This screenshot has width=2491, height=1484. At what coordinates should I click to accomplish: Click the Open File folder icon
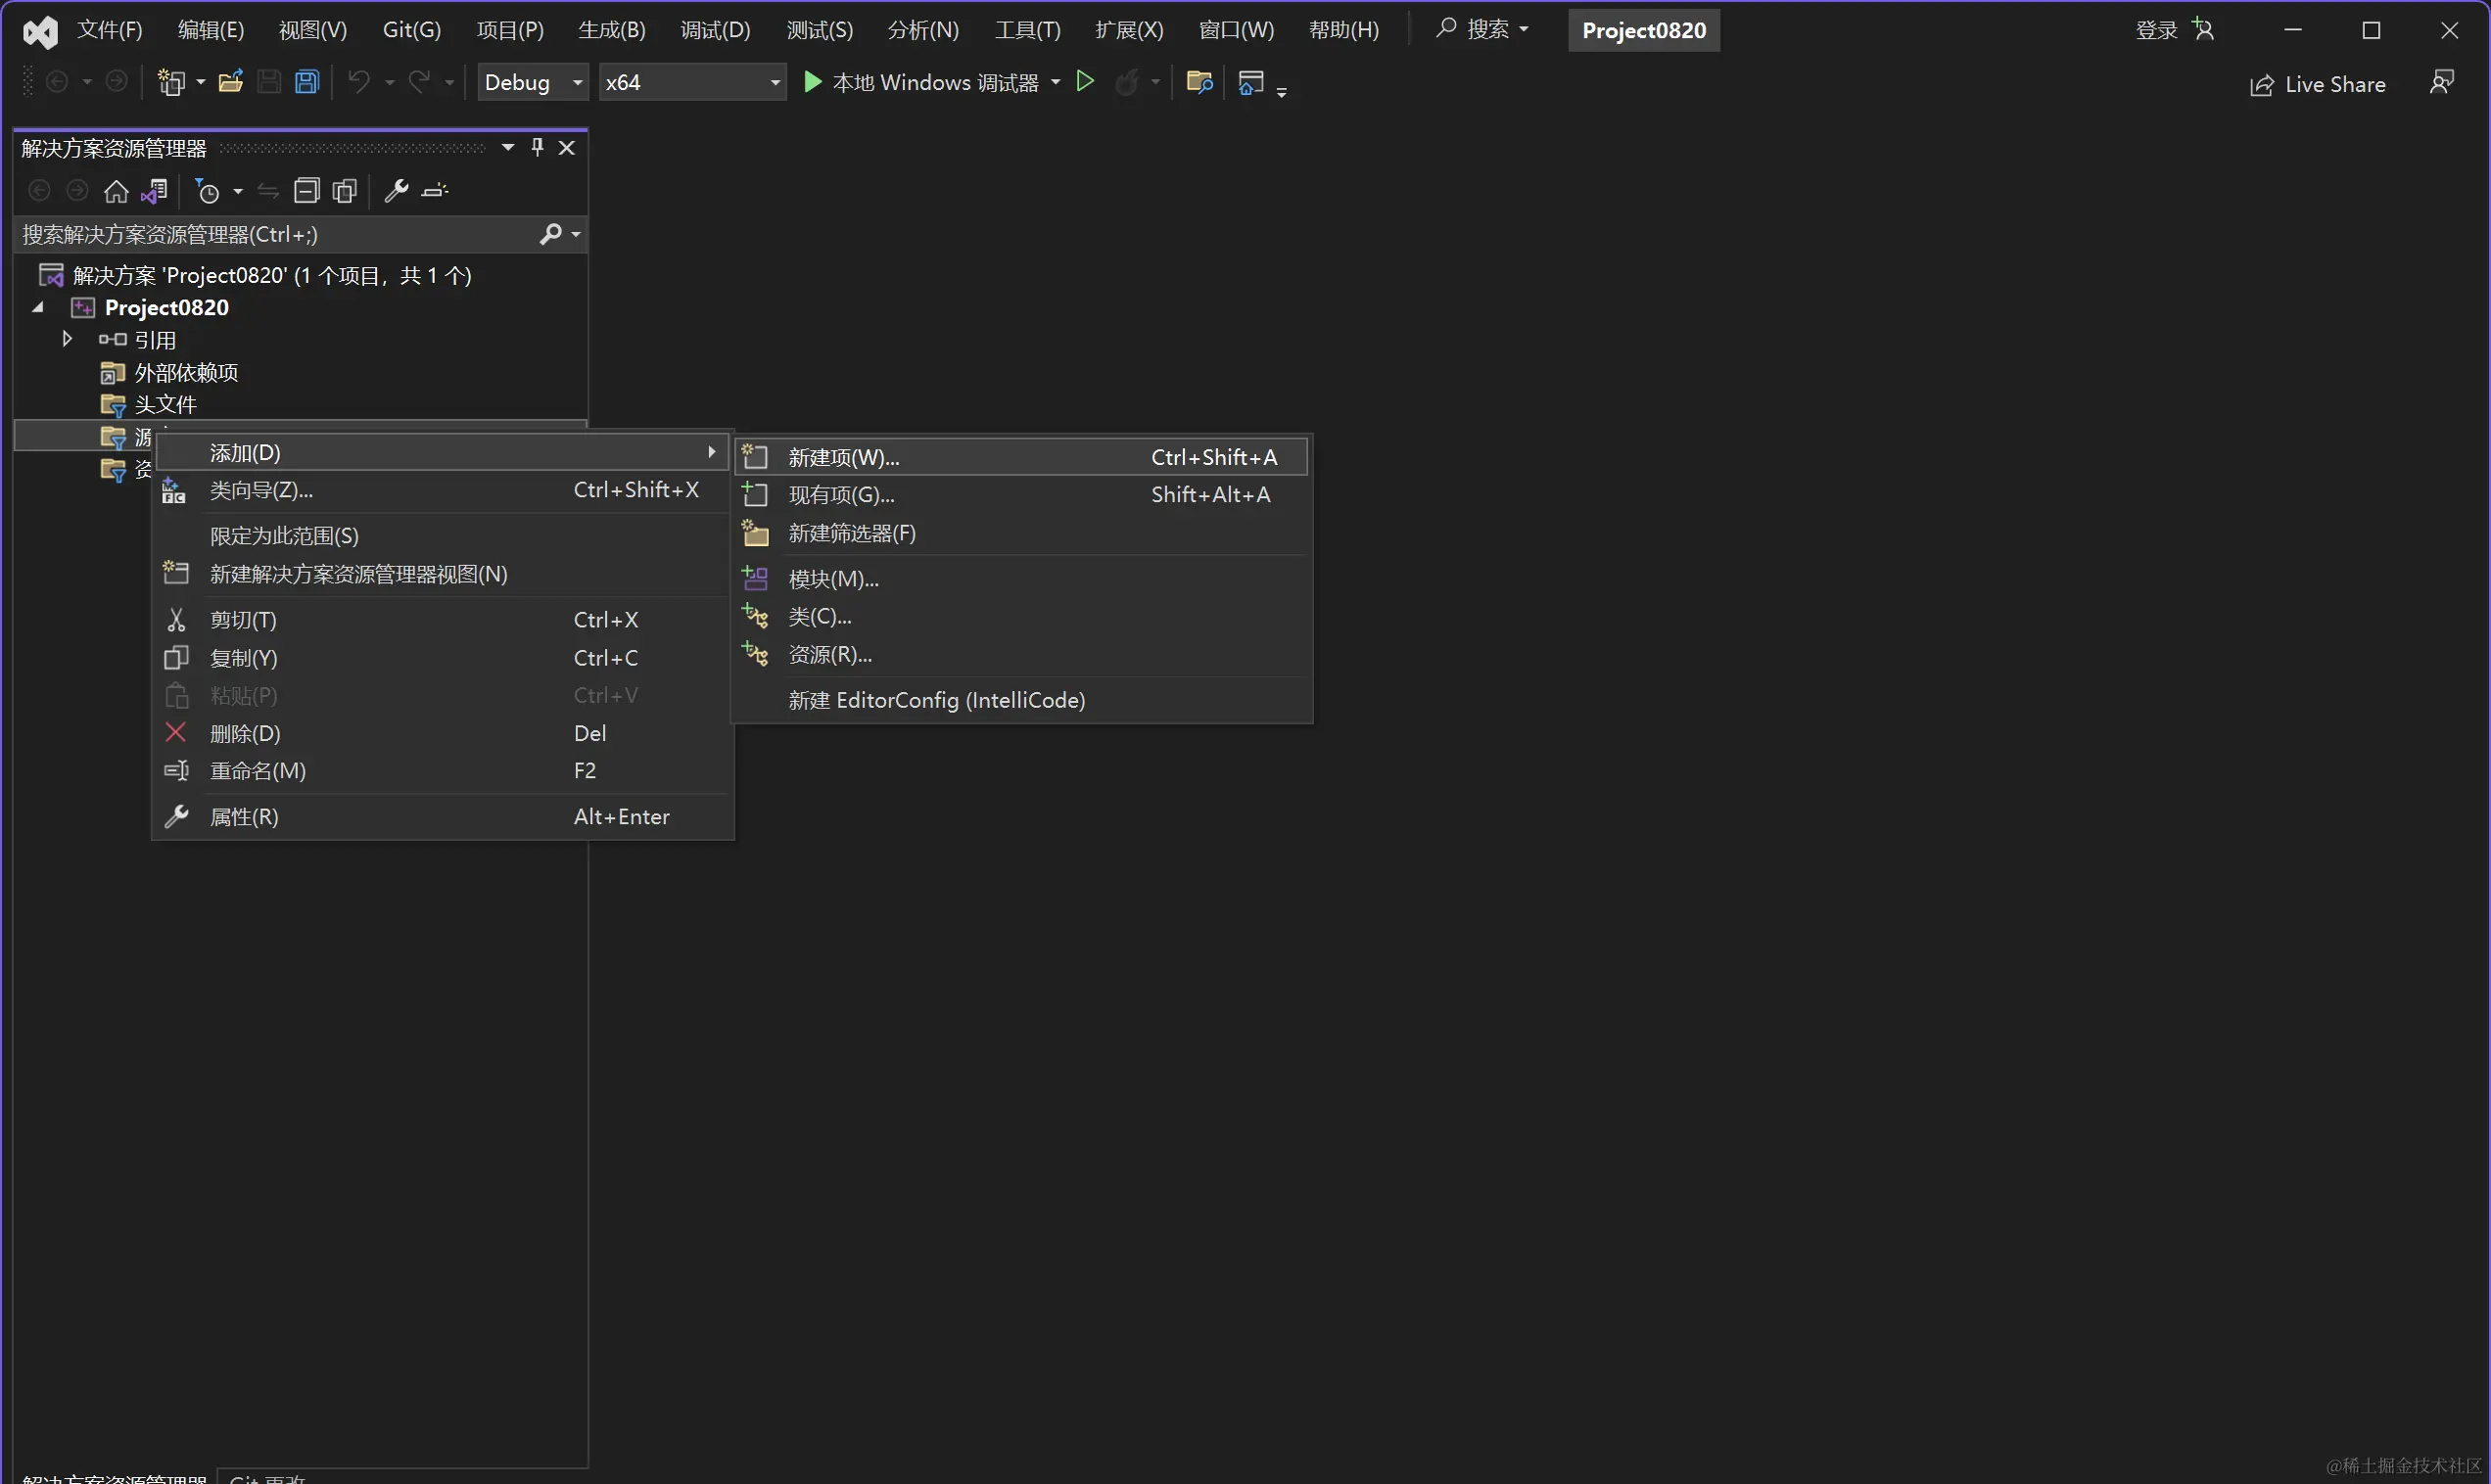point(231,82)
